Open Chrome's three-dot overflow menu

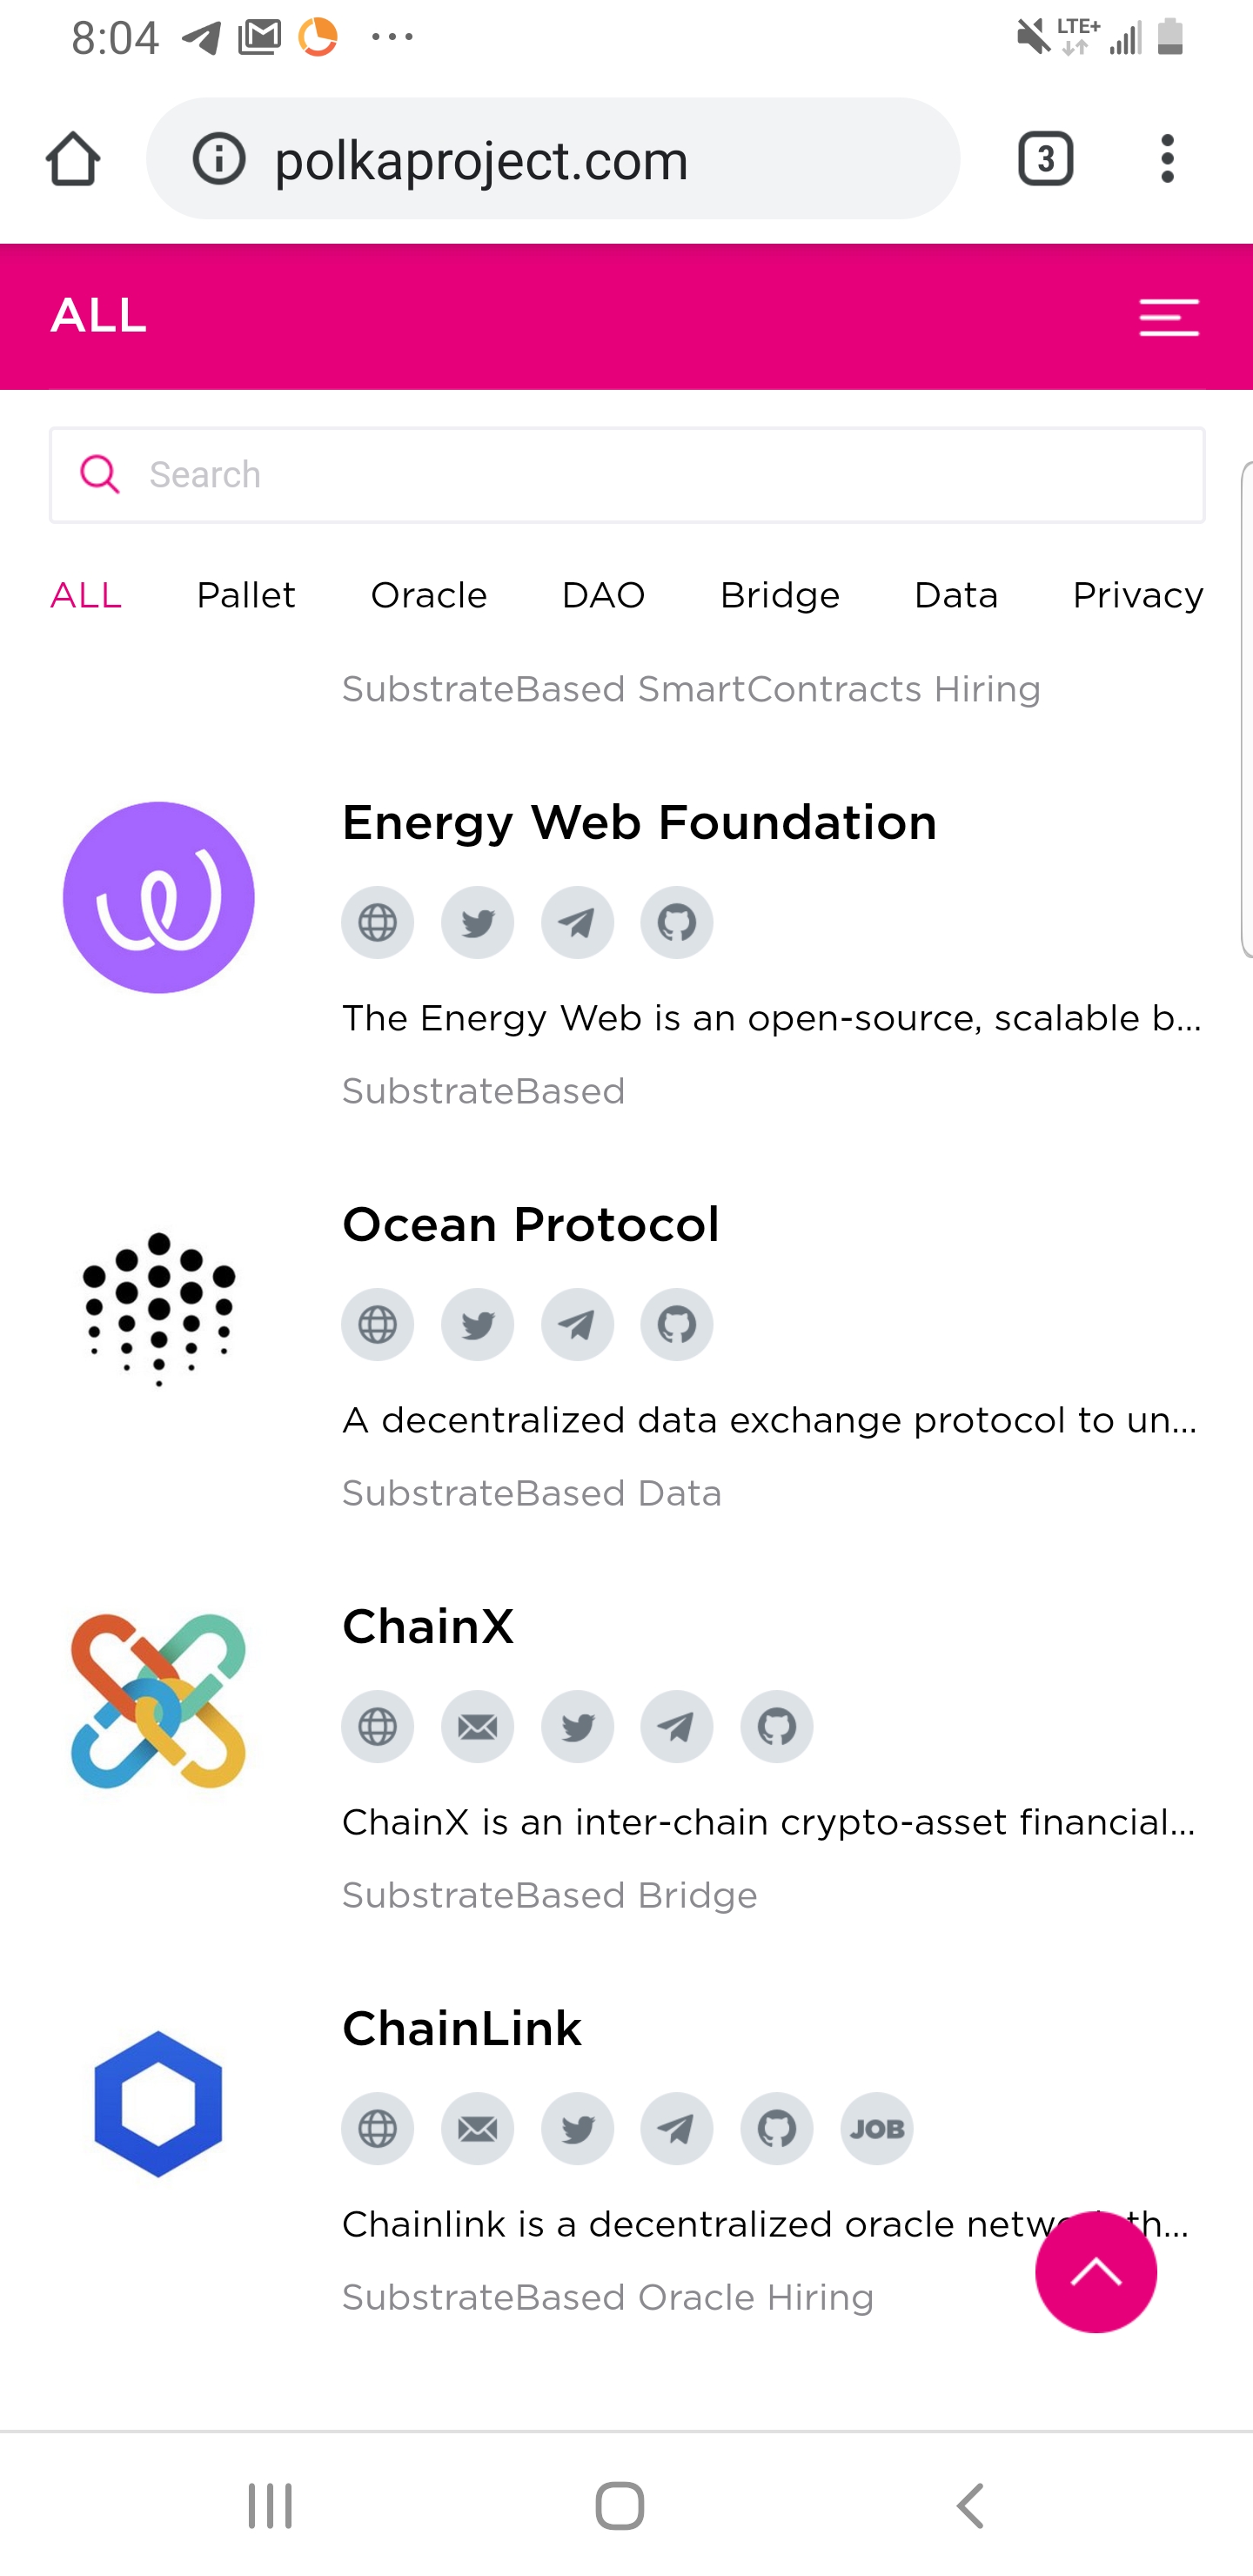tap(1167, 158)
